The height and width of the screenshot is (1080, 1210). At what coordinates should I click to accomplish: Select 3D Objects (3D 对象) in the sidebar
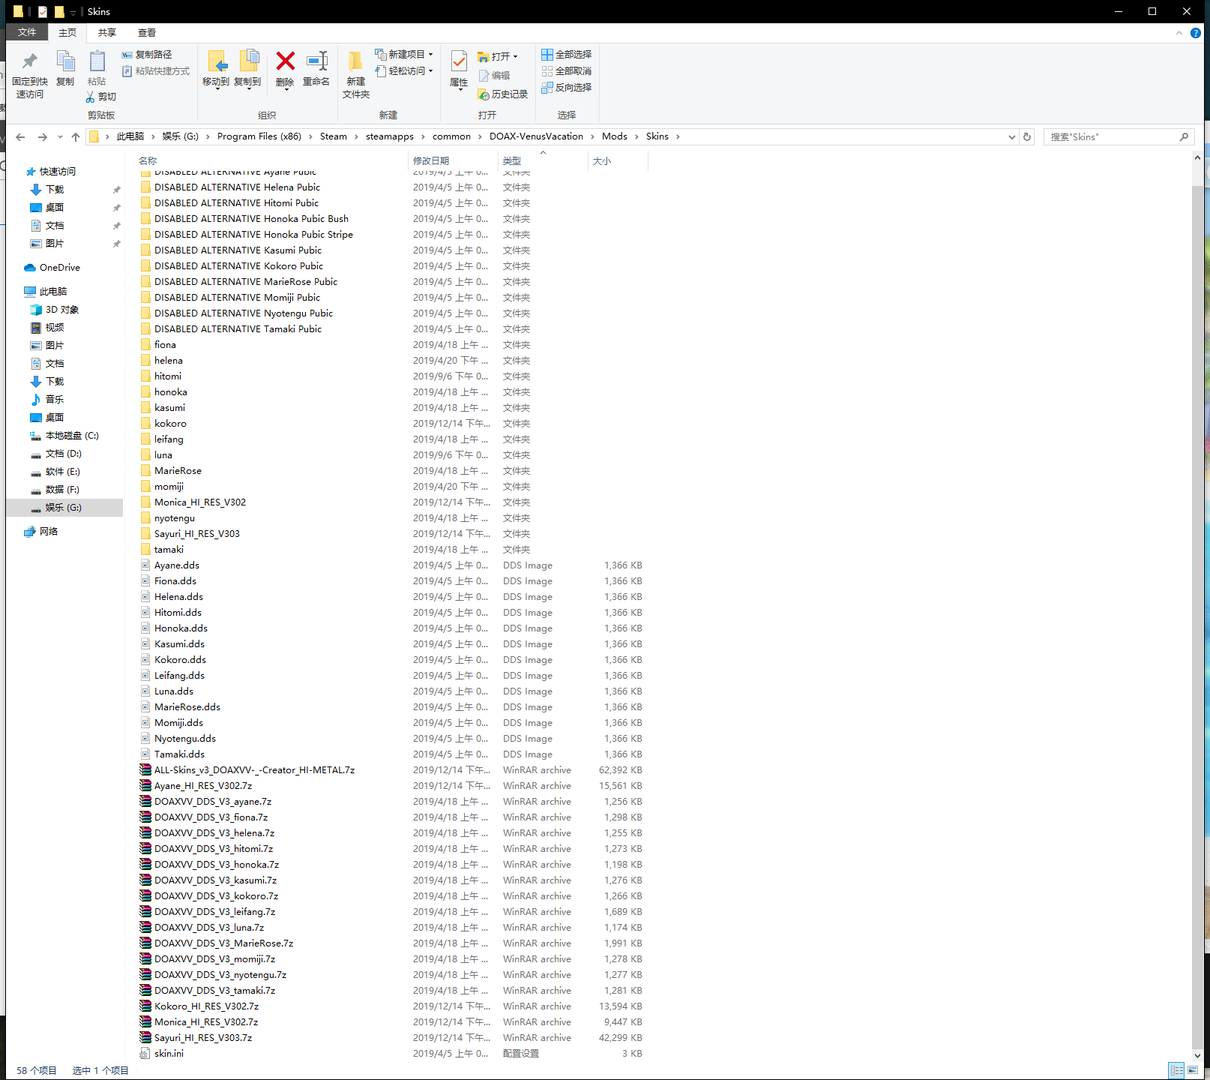point(61,310)
